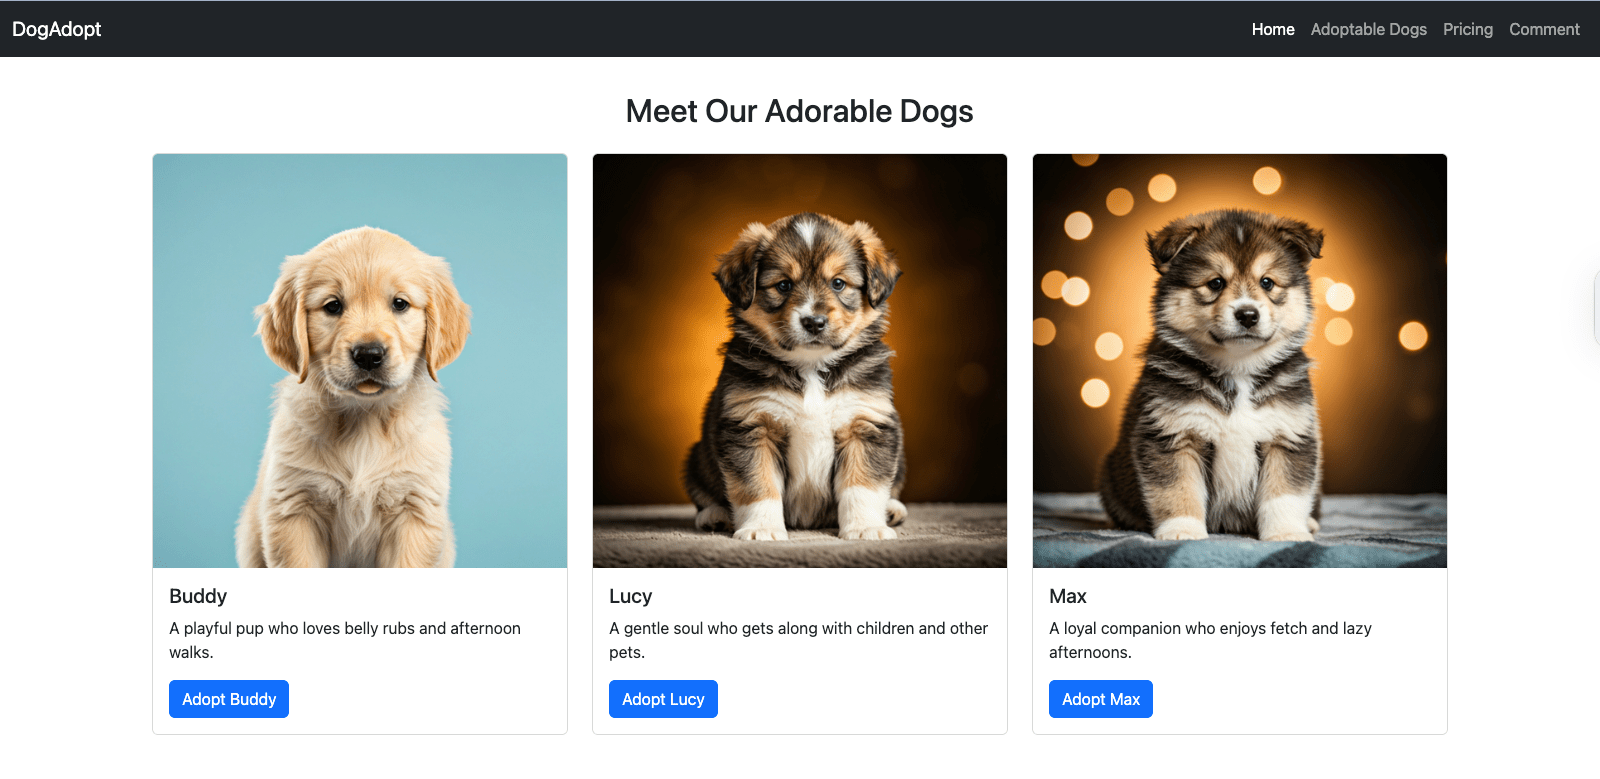Click the Meet Our Adorable Dogs heading

[799, 111]
